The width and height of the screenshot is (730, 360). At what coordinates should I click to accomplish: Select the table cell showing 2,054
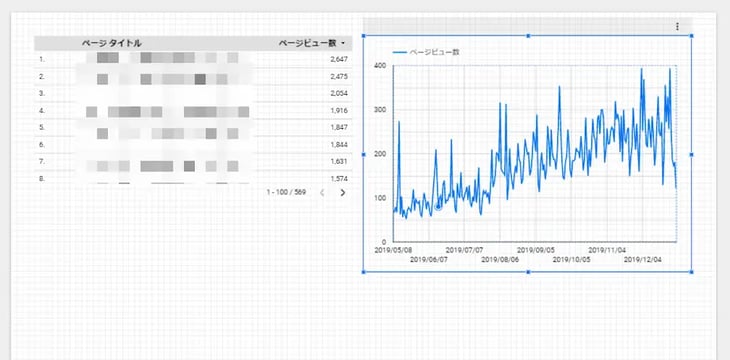(x=339, y=93)
